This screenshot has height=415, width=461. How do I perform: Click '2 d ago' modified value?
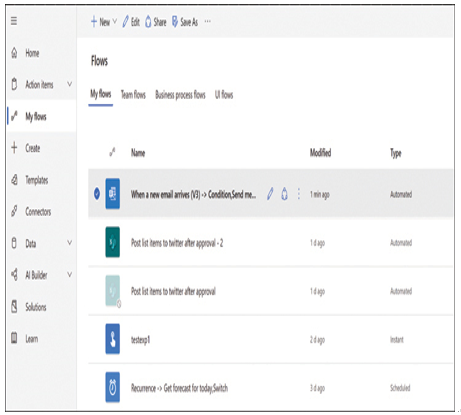pyautogui.click(x=317, y=340)
